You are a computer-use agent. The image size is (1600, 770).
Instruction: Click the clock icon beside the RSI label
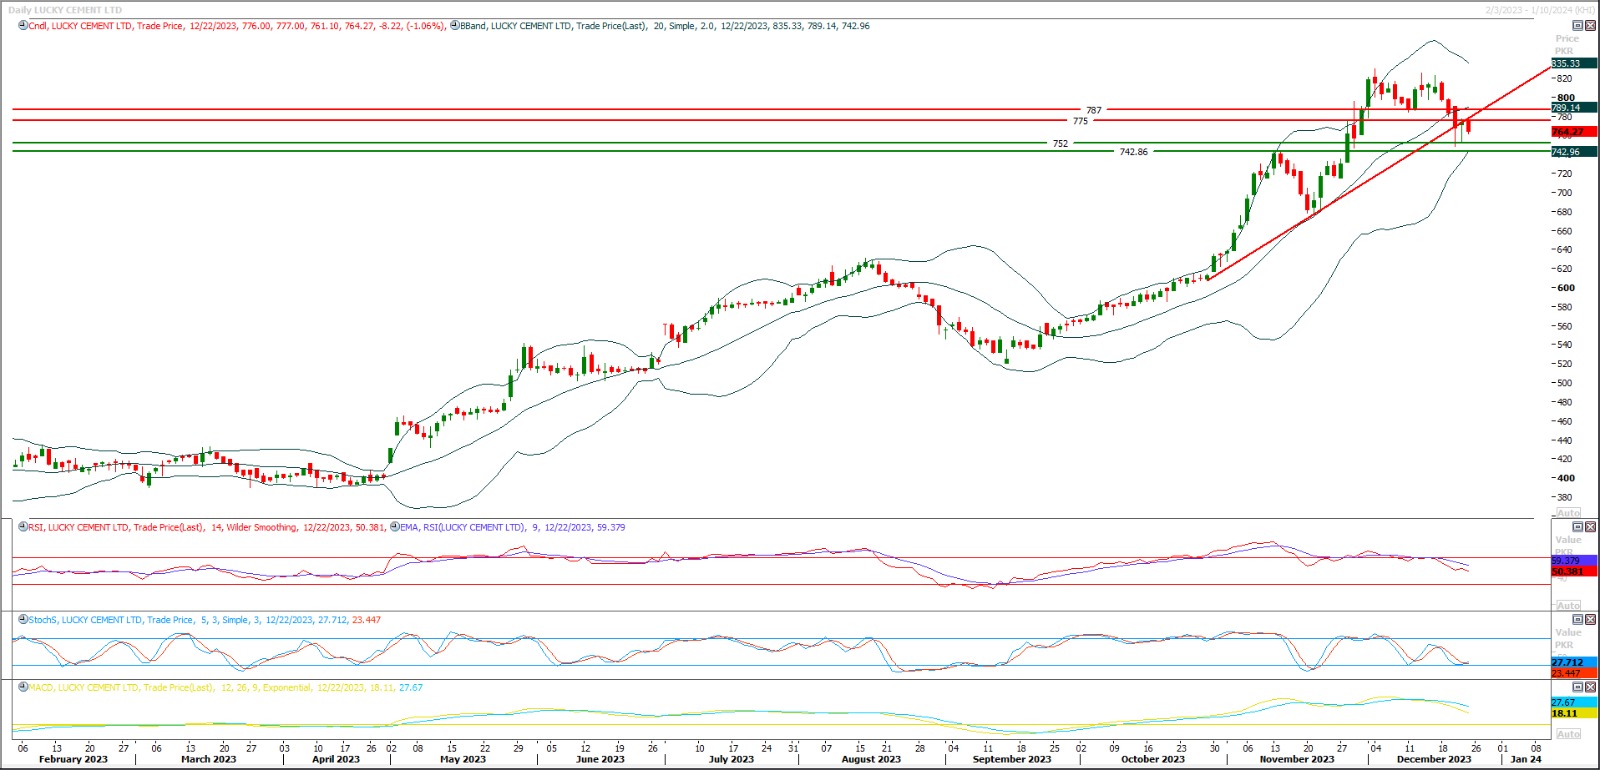[x=23, y=527]
